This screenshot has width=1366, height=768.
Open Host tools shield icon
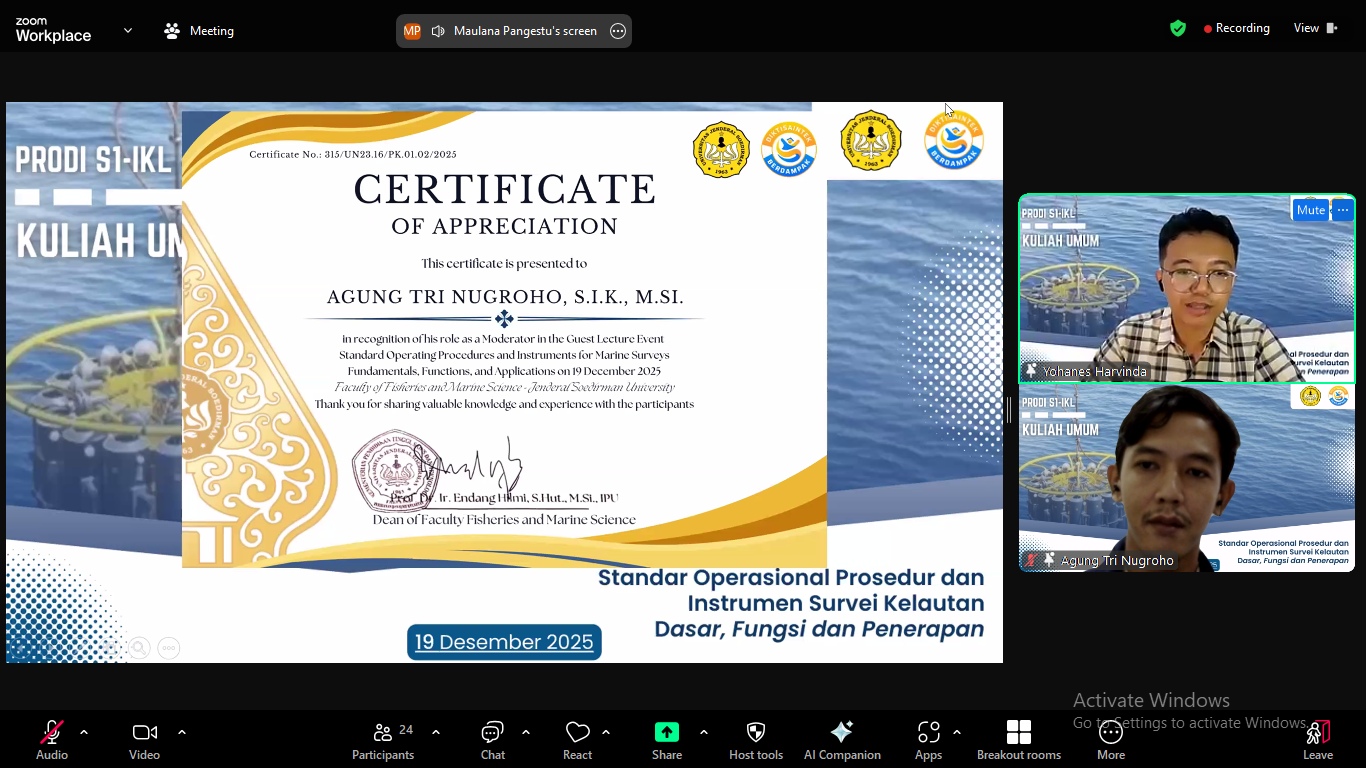(x=756, y=739)
